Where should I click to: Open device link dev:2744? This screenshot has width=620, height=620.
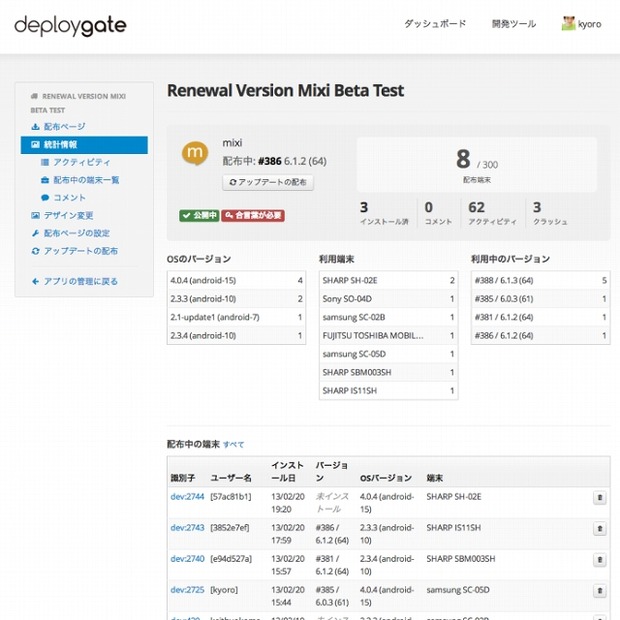pos(187,497)
